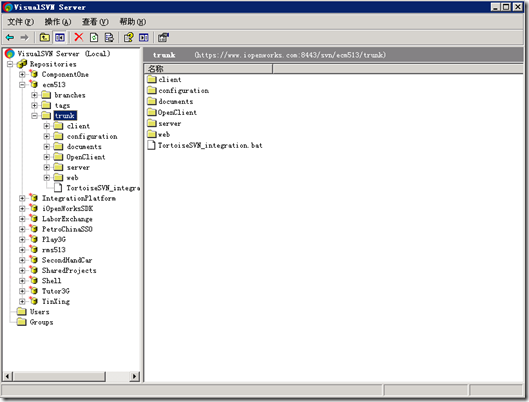The image size is (529, 402).
Task: Select the Repositories tree node
Action: (x=53, y=64)
